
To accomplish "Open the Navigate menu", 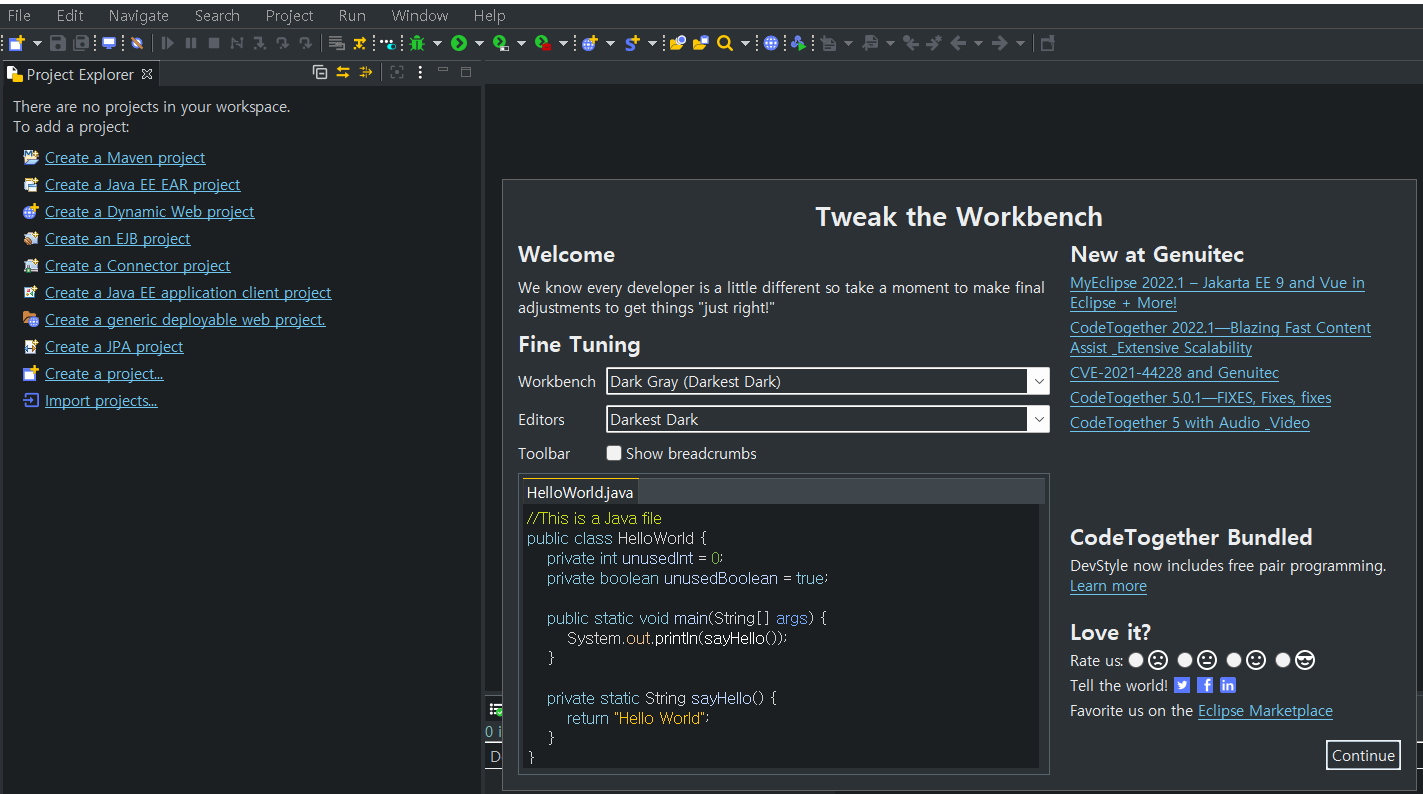I will click(139, 15).
